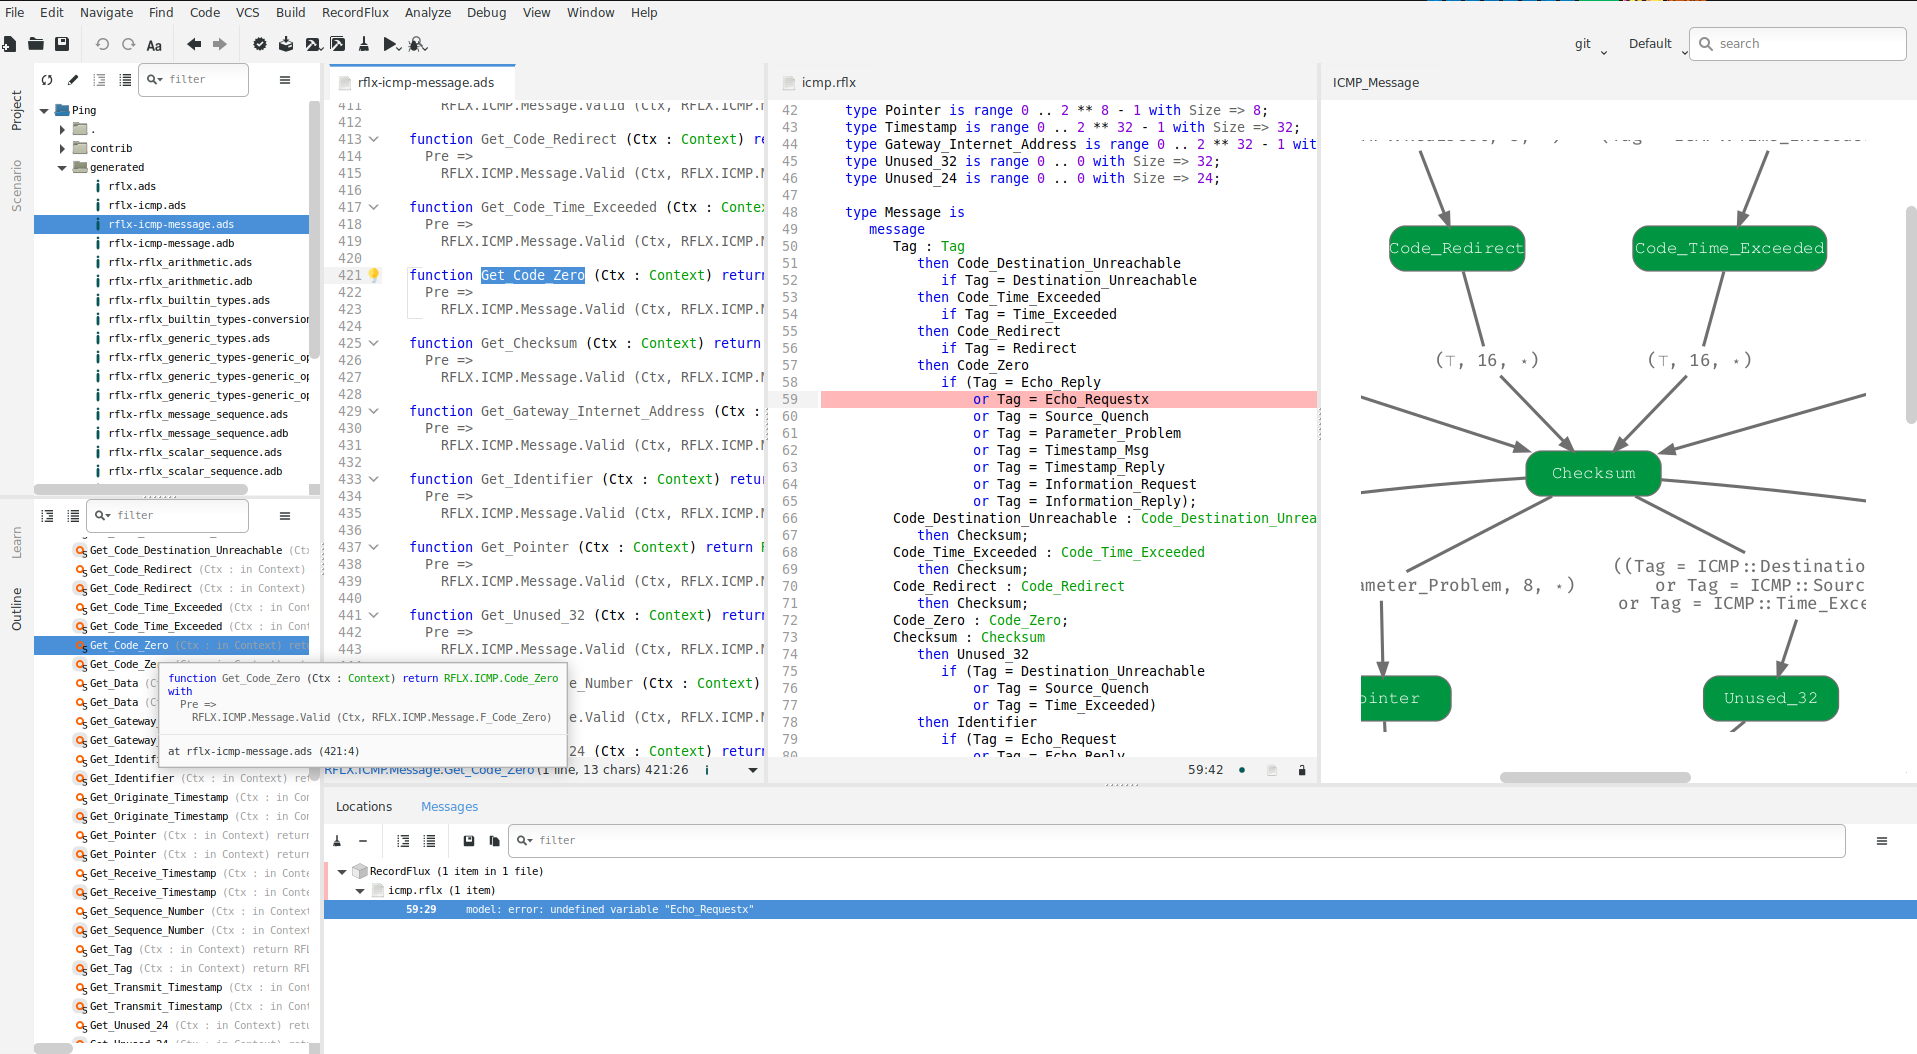Collapse the generated folder node
The image size is (1917, 1054).
coord(62,168)
